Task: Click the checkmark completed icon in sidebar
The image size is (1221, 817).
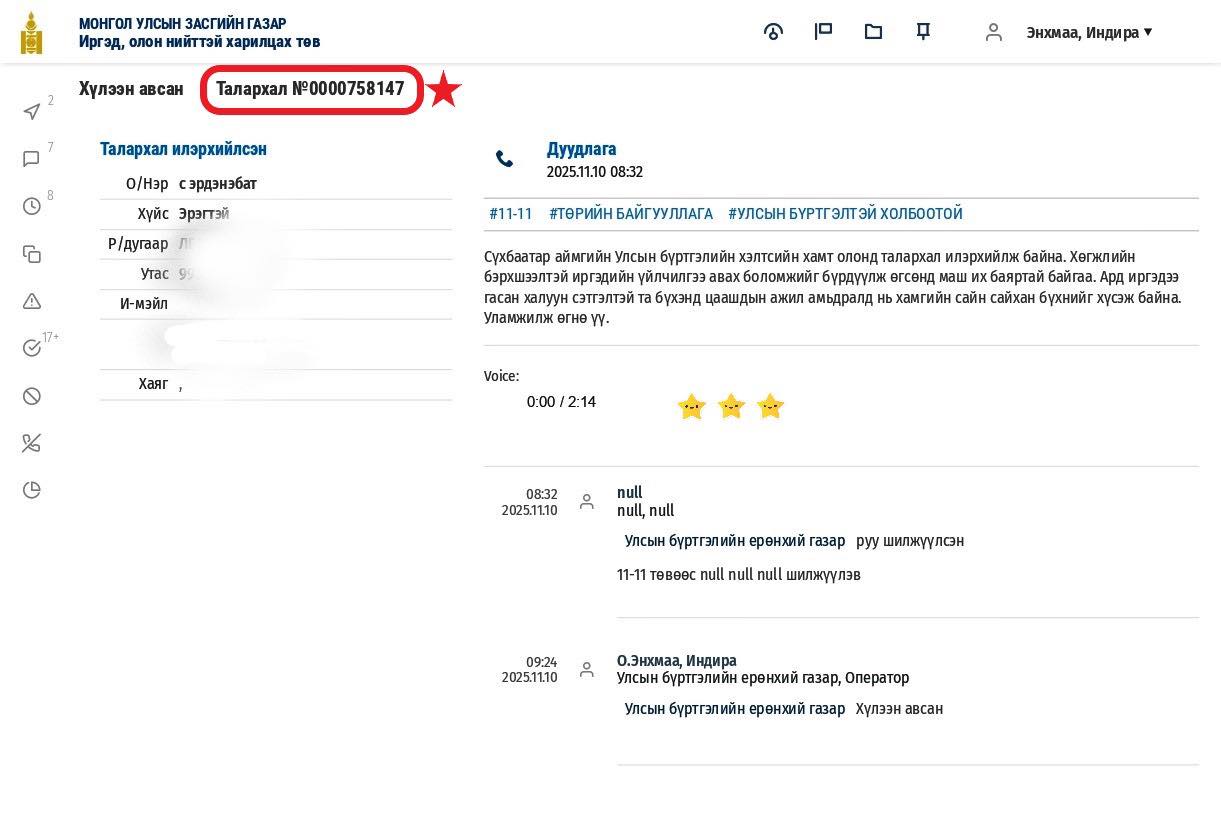Action: tap(32, 348)
